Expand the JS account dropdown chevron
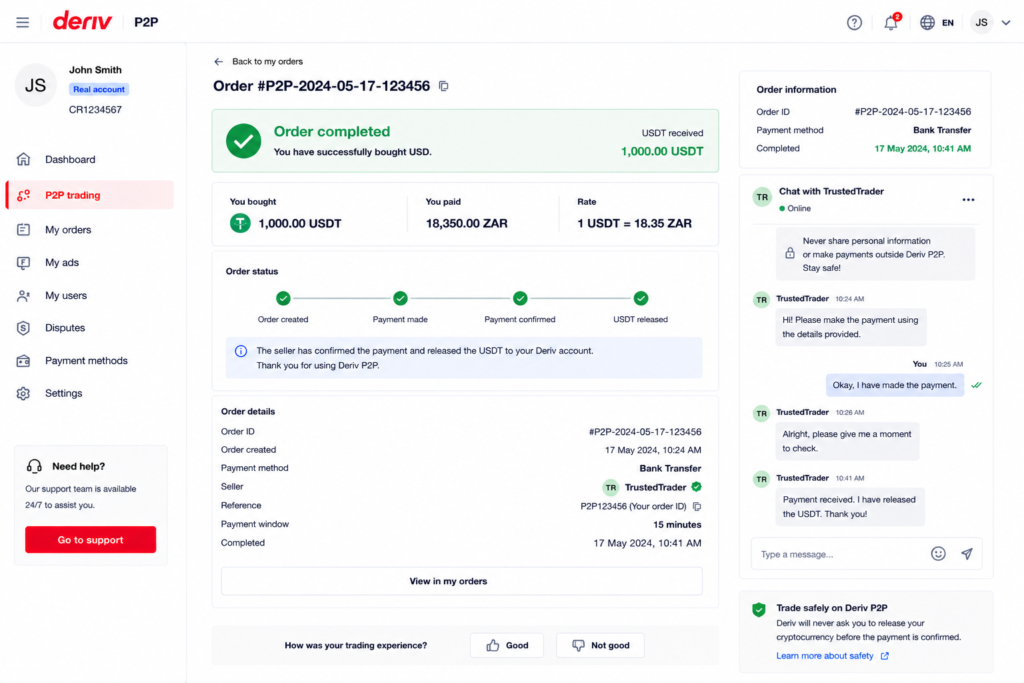The height and width of the screenshot is (683, 1024). [x=1006, y=22]
